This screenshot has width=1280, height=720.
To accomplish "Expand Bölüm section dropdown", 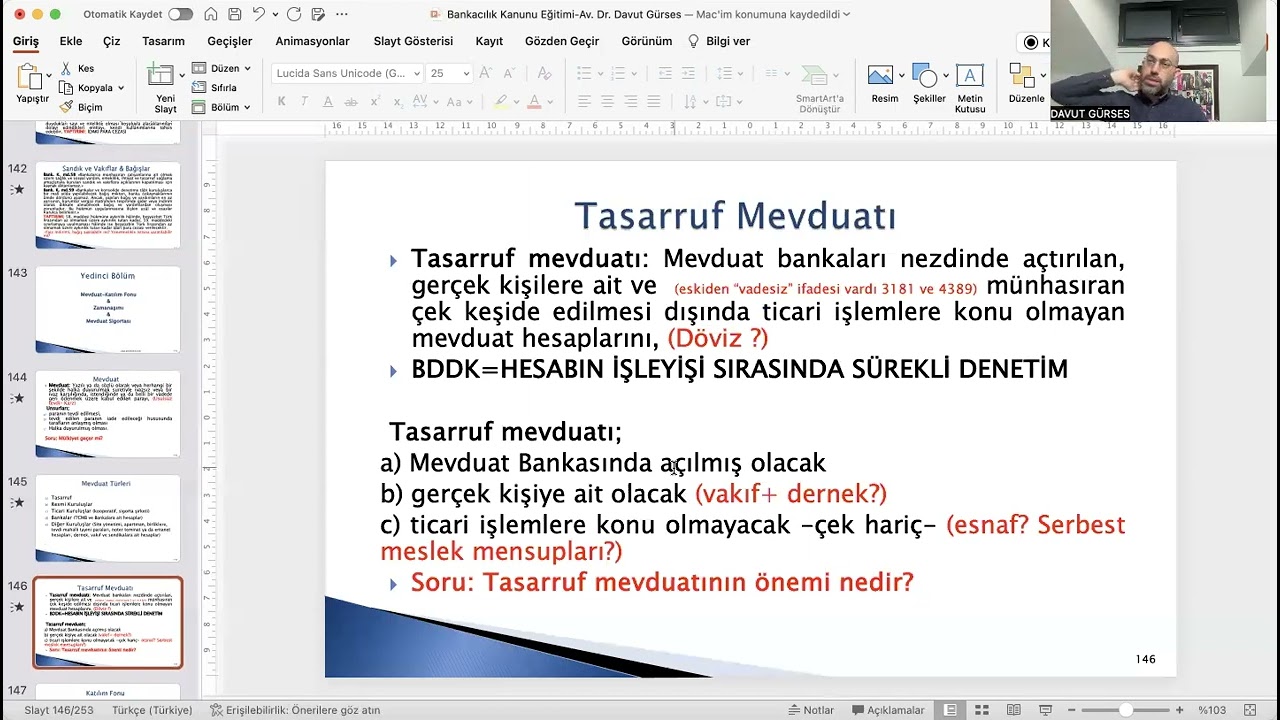I will click(247, 107).
